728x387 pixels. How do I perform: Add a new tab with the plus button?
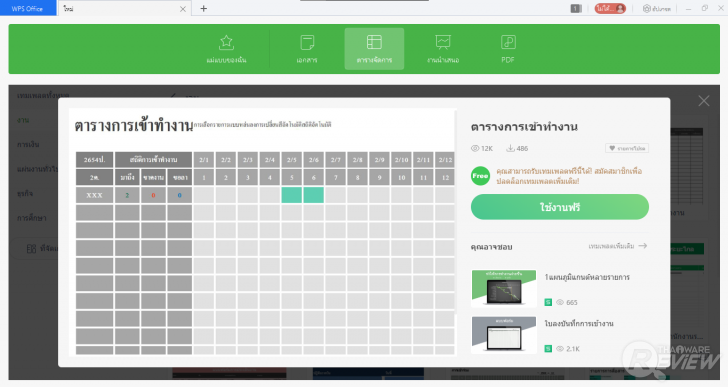point(203,8)
